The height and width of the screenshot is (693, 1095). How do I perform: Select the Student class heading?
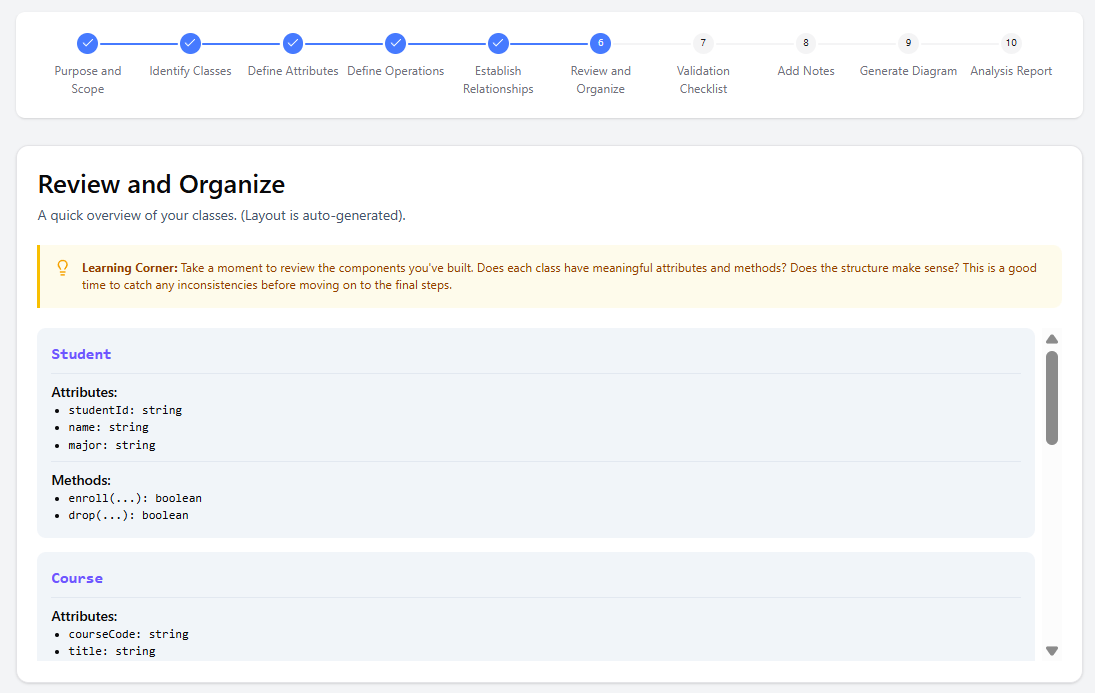coord(81,354)
